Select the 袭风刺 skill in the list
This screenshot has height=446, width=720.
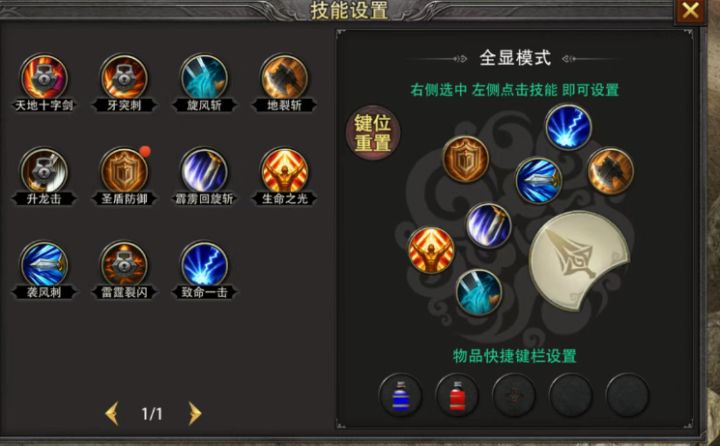pyautogui.click(x=44, y=265)
